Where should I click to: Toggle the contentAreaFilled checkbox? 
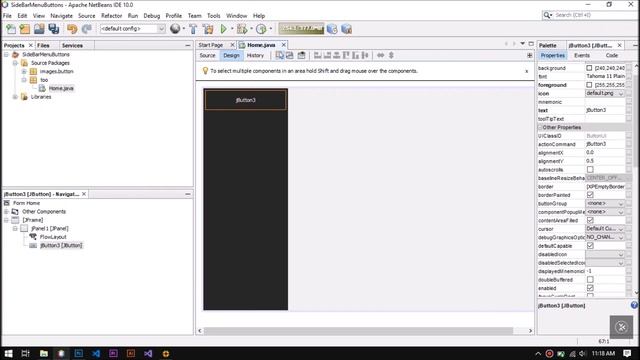click(x=590, y=220)
